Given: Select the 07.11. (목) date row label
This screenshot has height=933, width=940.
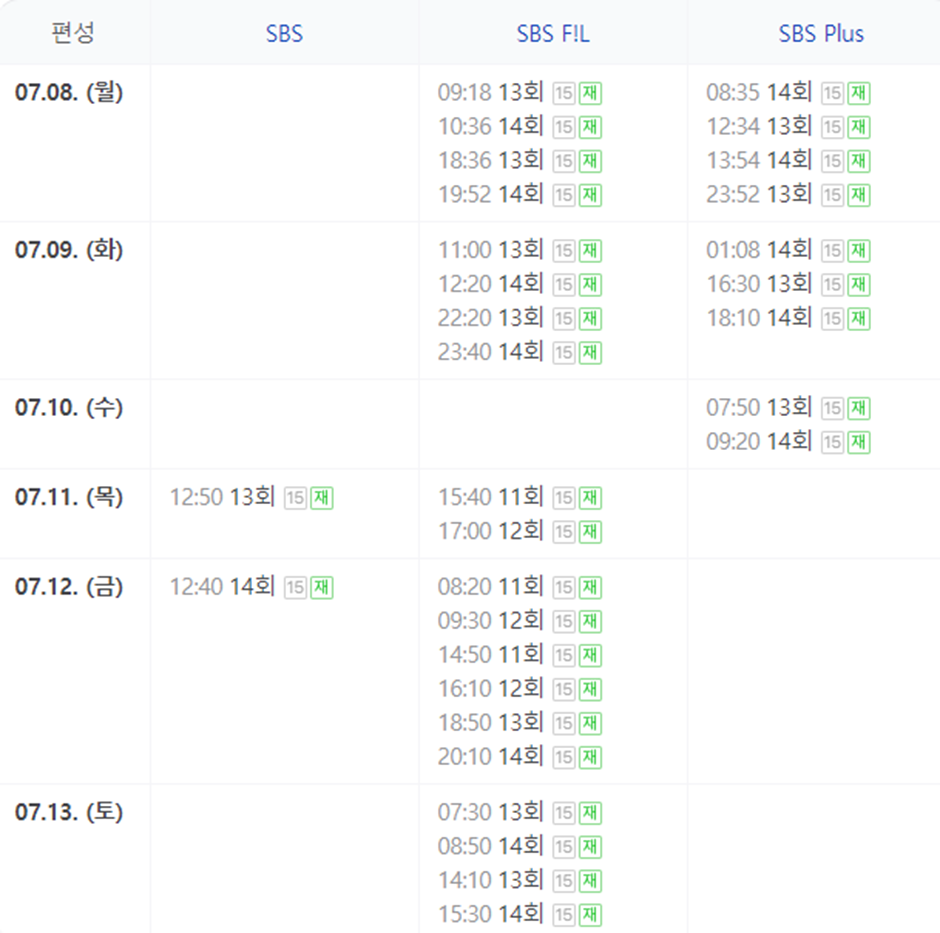Looking at the screenshot, I should click(x=69, y=497).
